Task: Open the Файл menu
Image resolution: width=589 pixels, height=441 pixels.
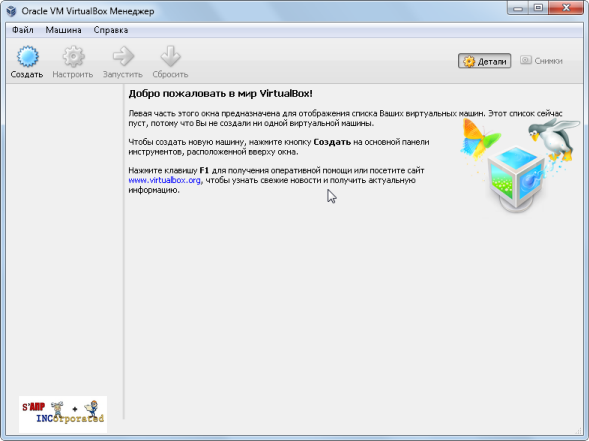Action: pyautogui.click(x=23, y=30)
